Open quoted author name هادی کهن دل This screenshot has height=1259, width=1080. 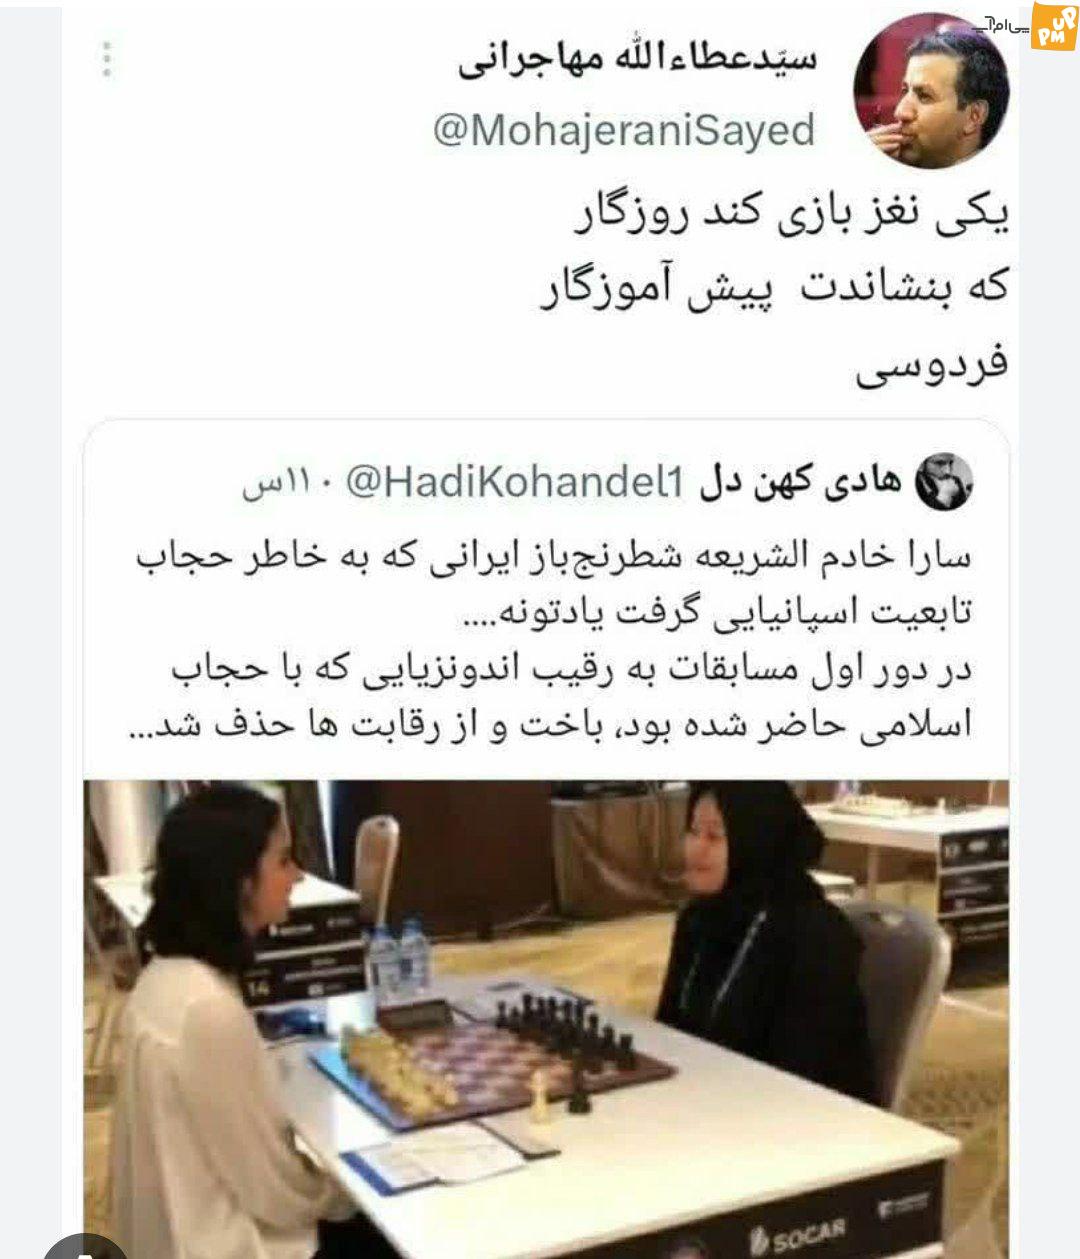point(801,483)
